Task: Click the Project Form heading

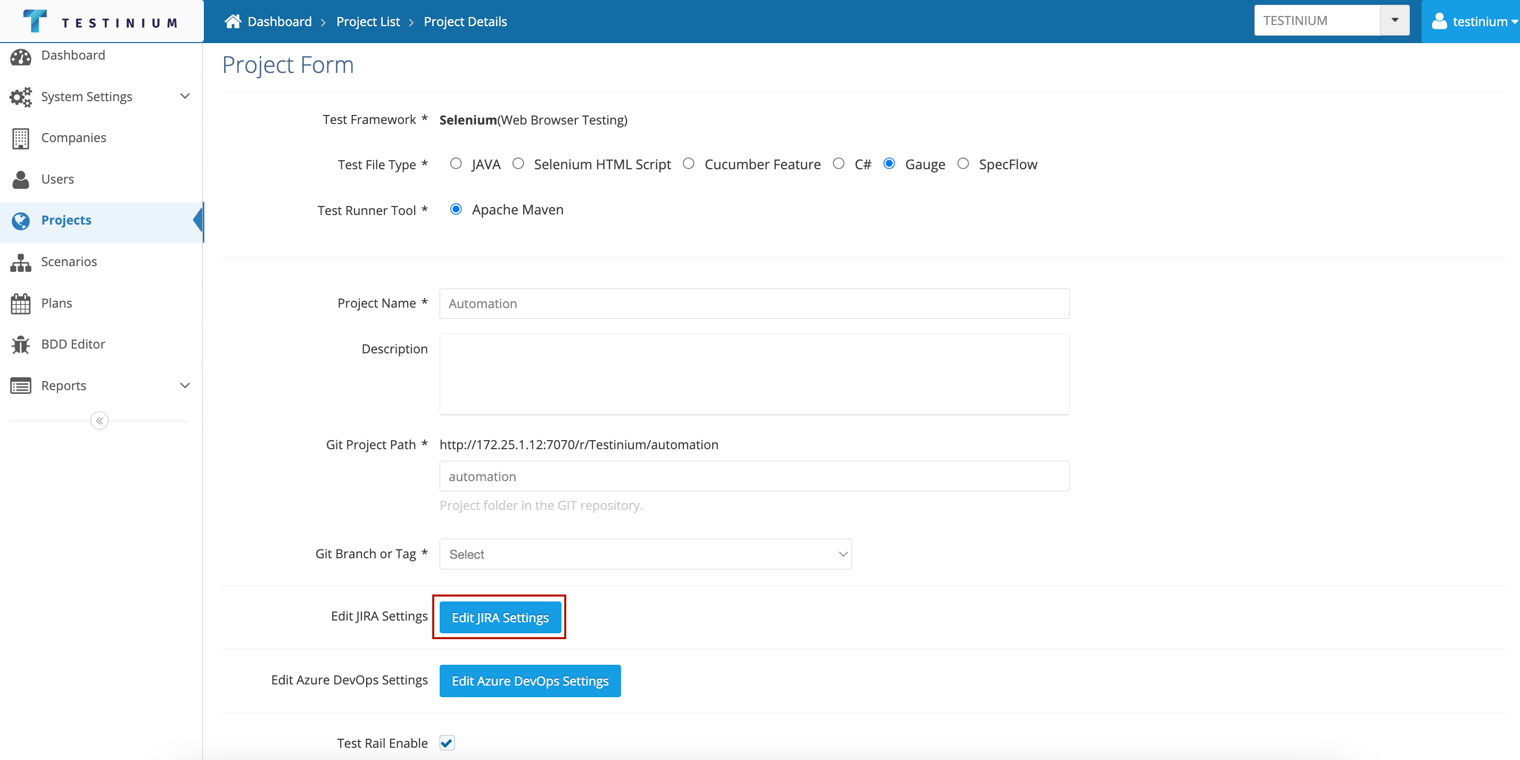Action: (x=288, y=65)
